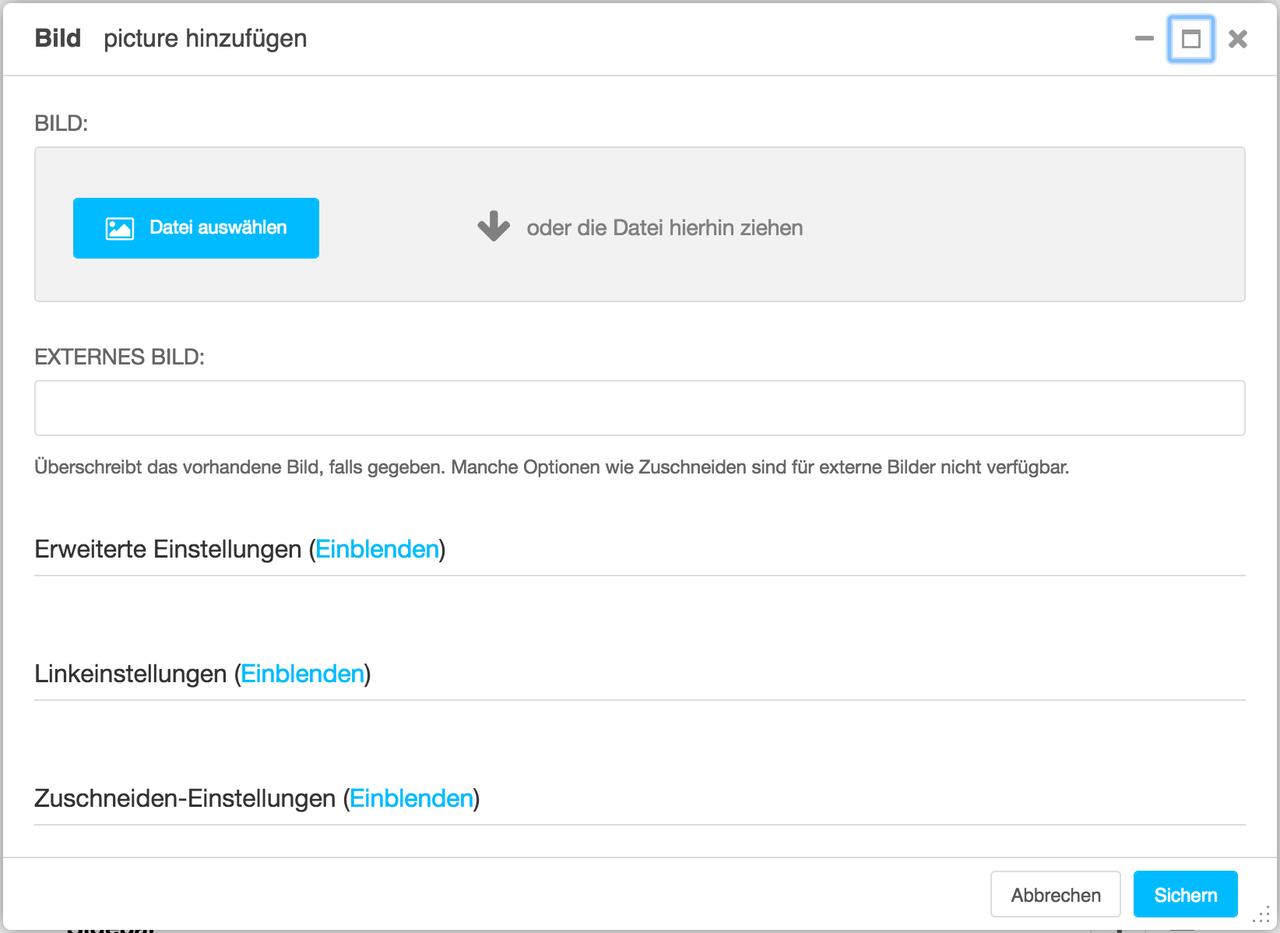Close the Bild dialog with X
The image size is (1280, 933).
(x=1238, y=39)
